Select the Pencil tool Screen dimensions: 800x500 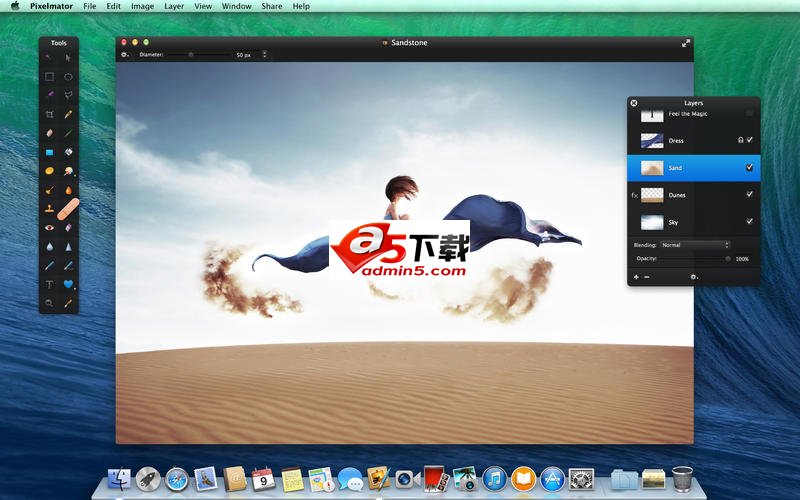[68, 114]
